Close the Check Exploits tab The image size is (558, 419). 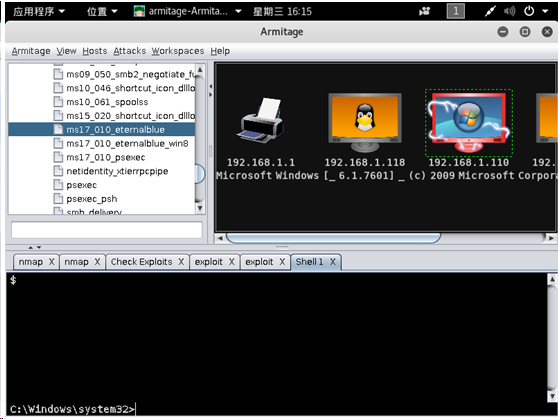coord(181,262)
